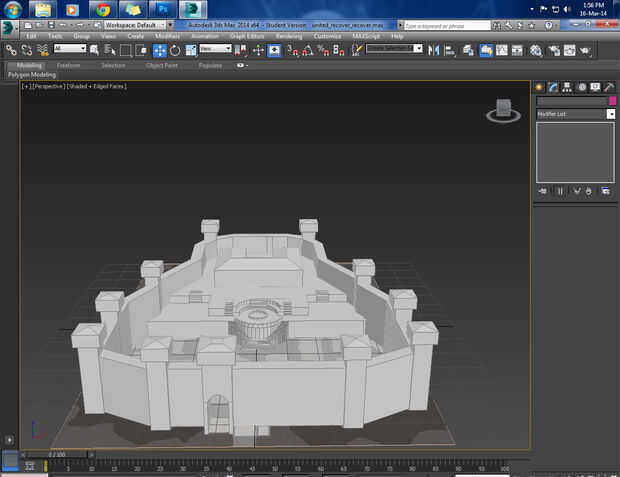Toggle Show End Result in modifier stack

[560, 190]
